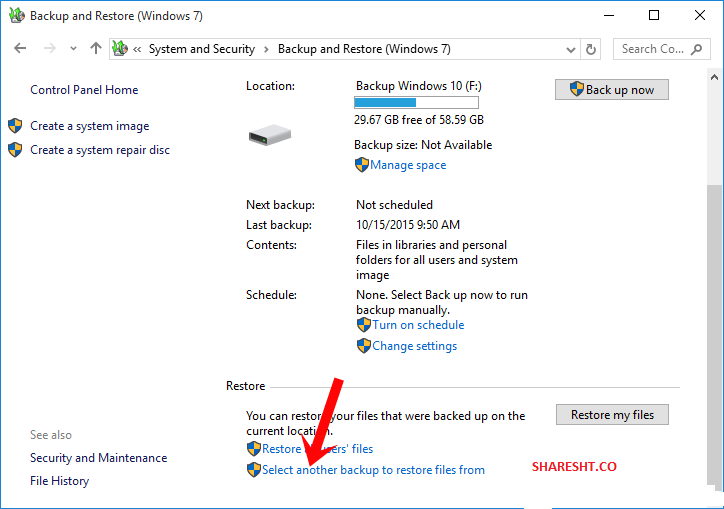Click the Control Panel icon in address bar

[x=120, y=48]
